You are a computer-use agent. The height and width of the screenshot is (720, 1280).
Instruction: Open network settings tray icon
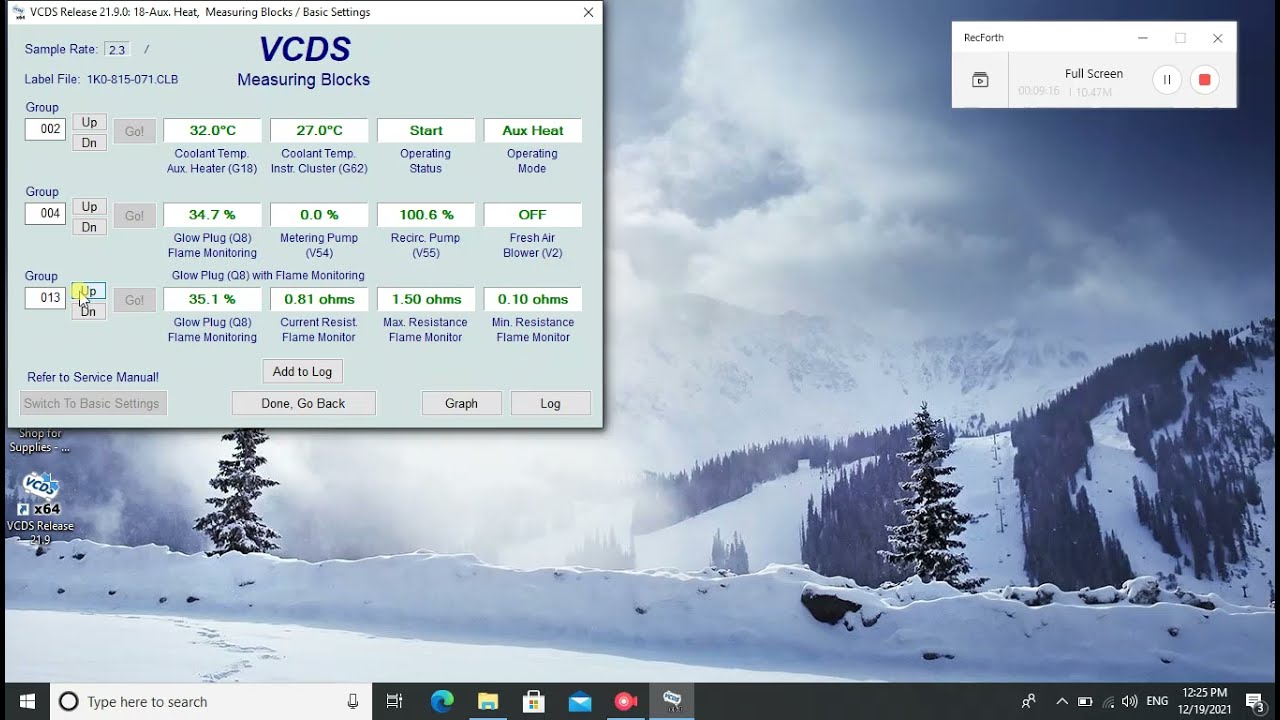(1108, 702)
